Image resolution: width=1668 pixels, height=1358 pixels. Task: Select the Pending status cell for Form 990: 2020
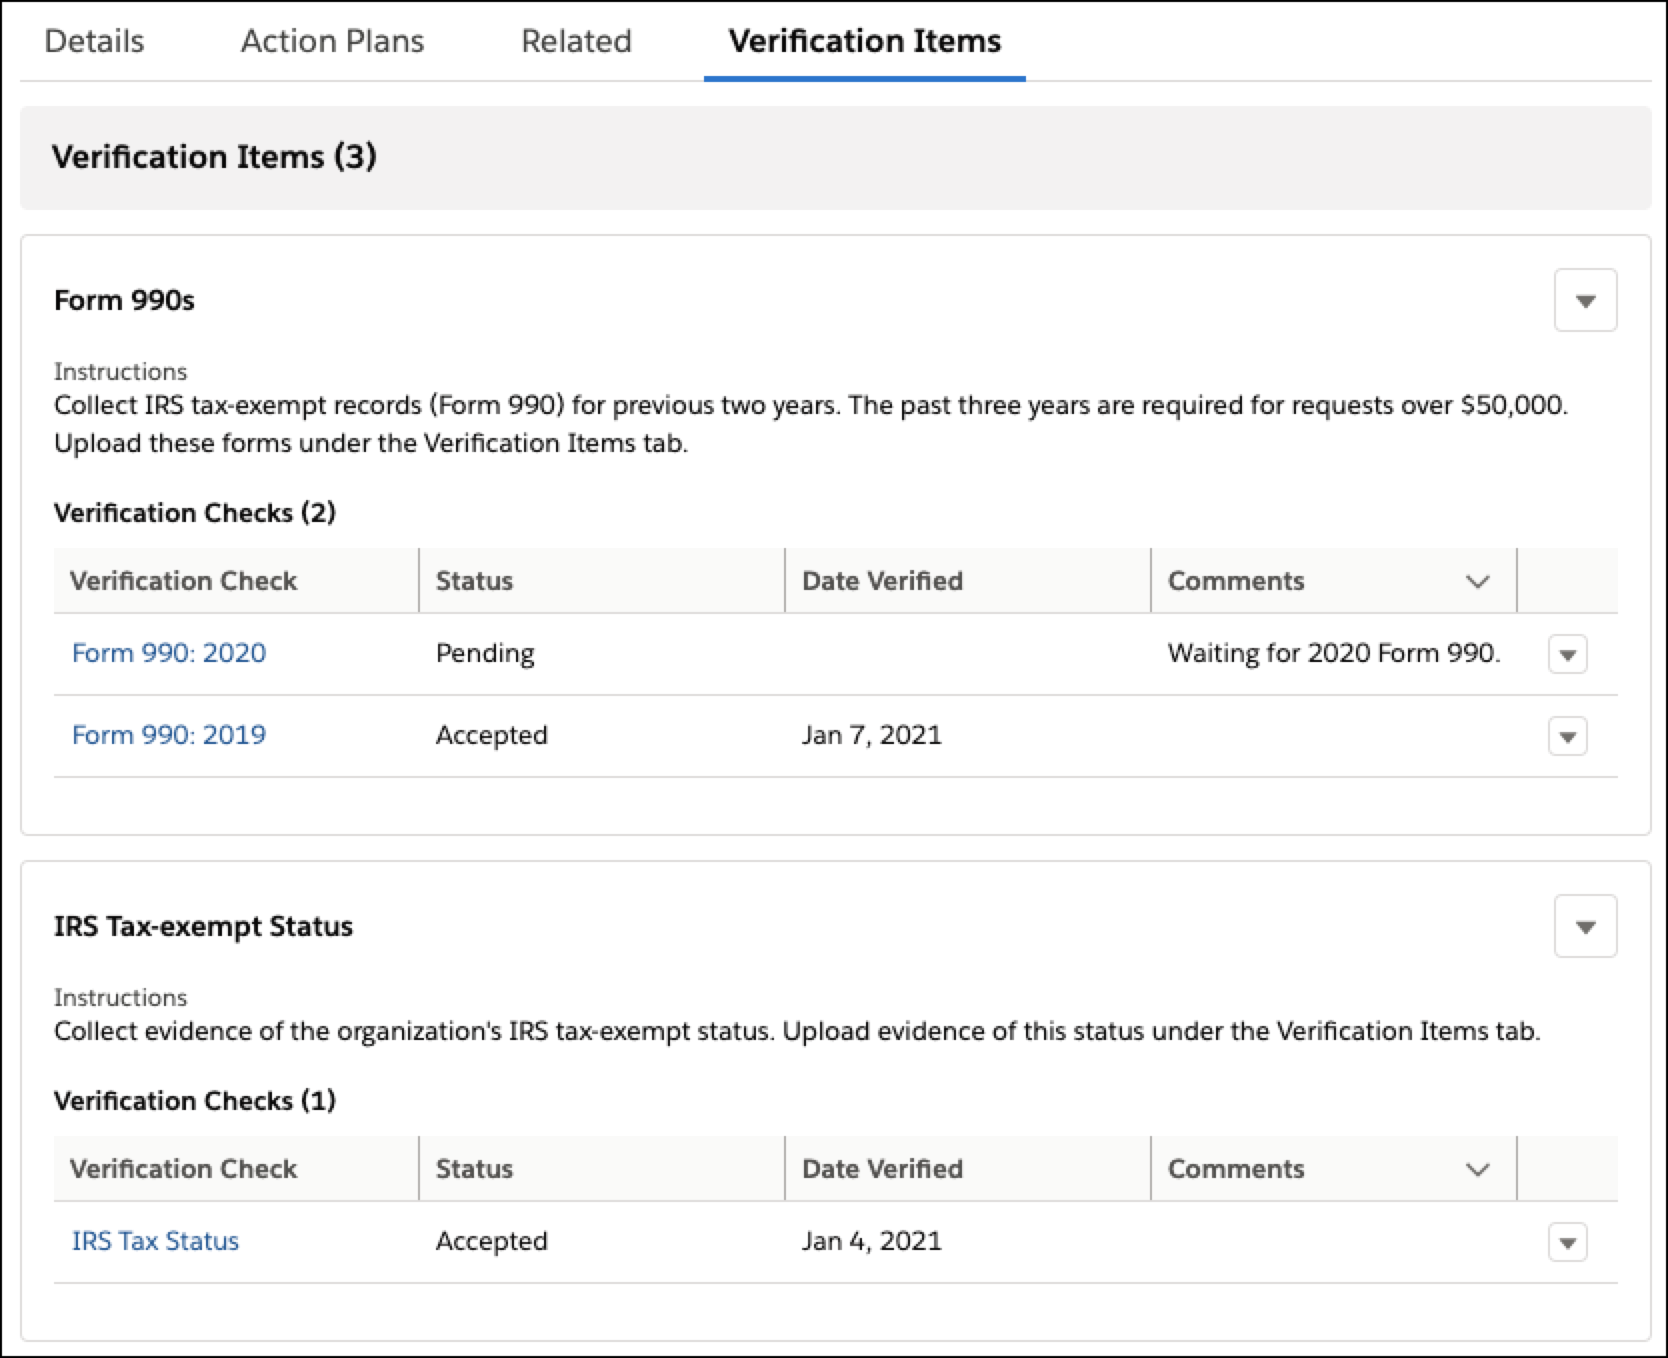coord(484,653)
